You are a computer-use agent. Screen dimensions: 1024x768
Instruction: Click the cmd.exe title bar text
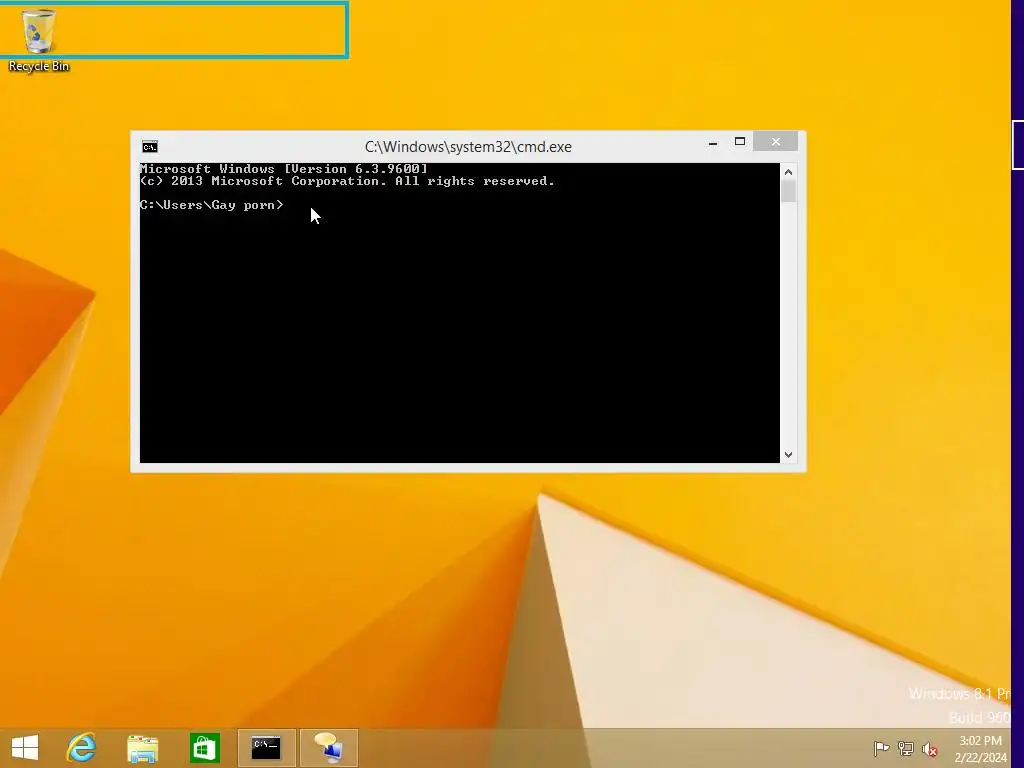(468, 147)
